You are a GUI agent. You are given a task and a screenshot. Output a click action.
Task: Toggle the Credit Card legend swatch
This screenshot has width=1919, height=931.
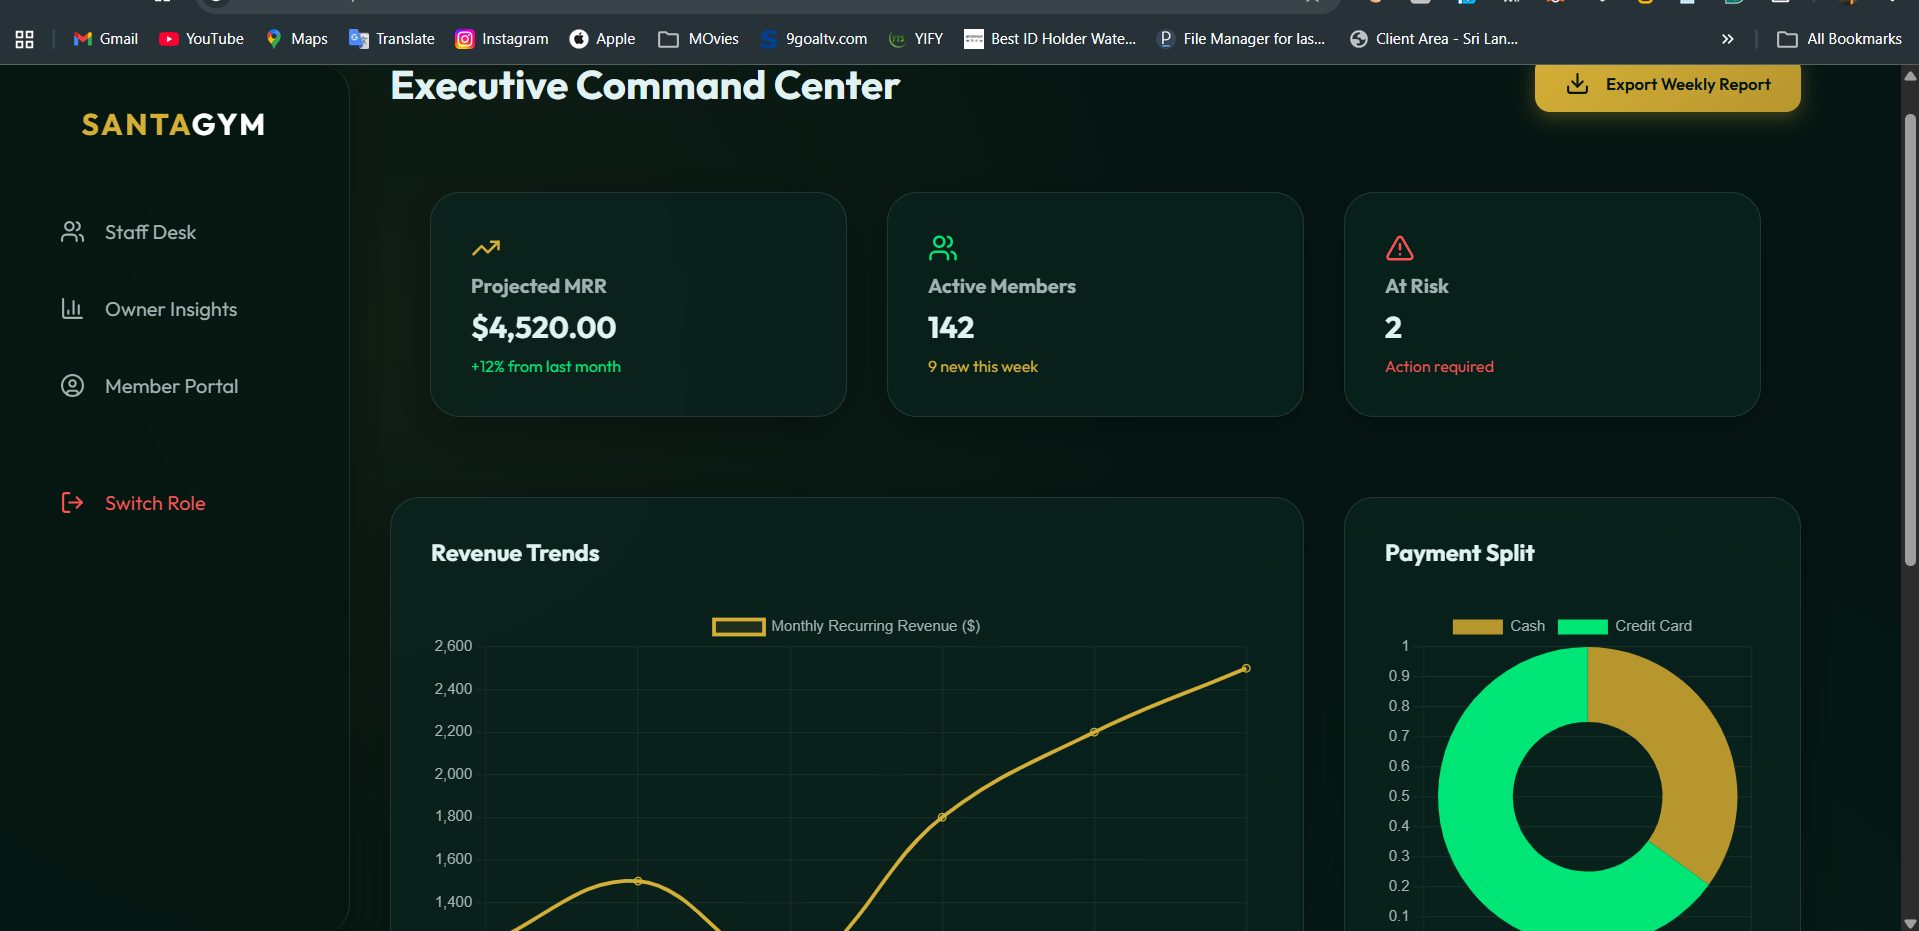(1583, 626)
